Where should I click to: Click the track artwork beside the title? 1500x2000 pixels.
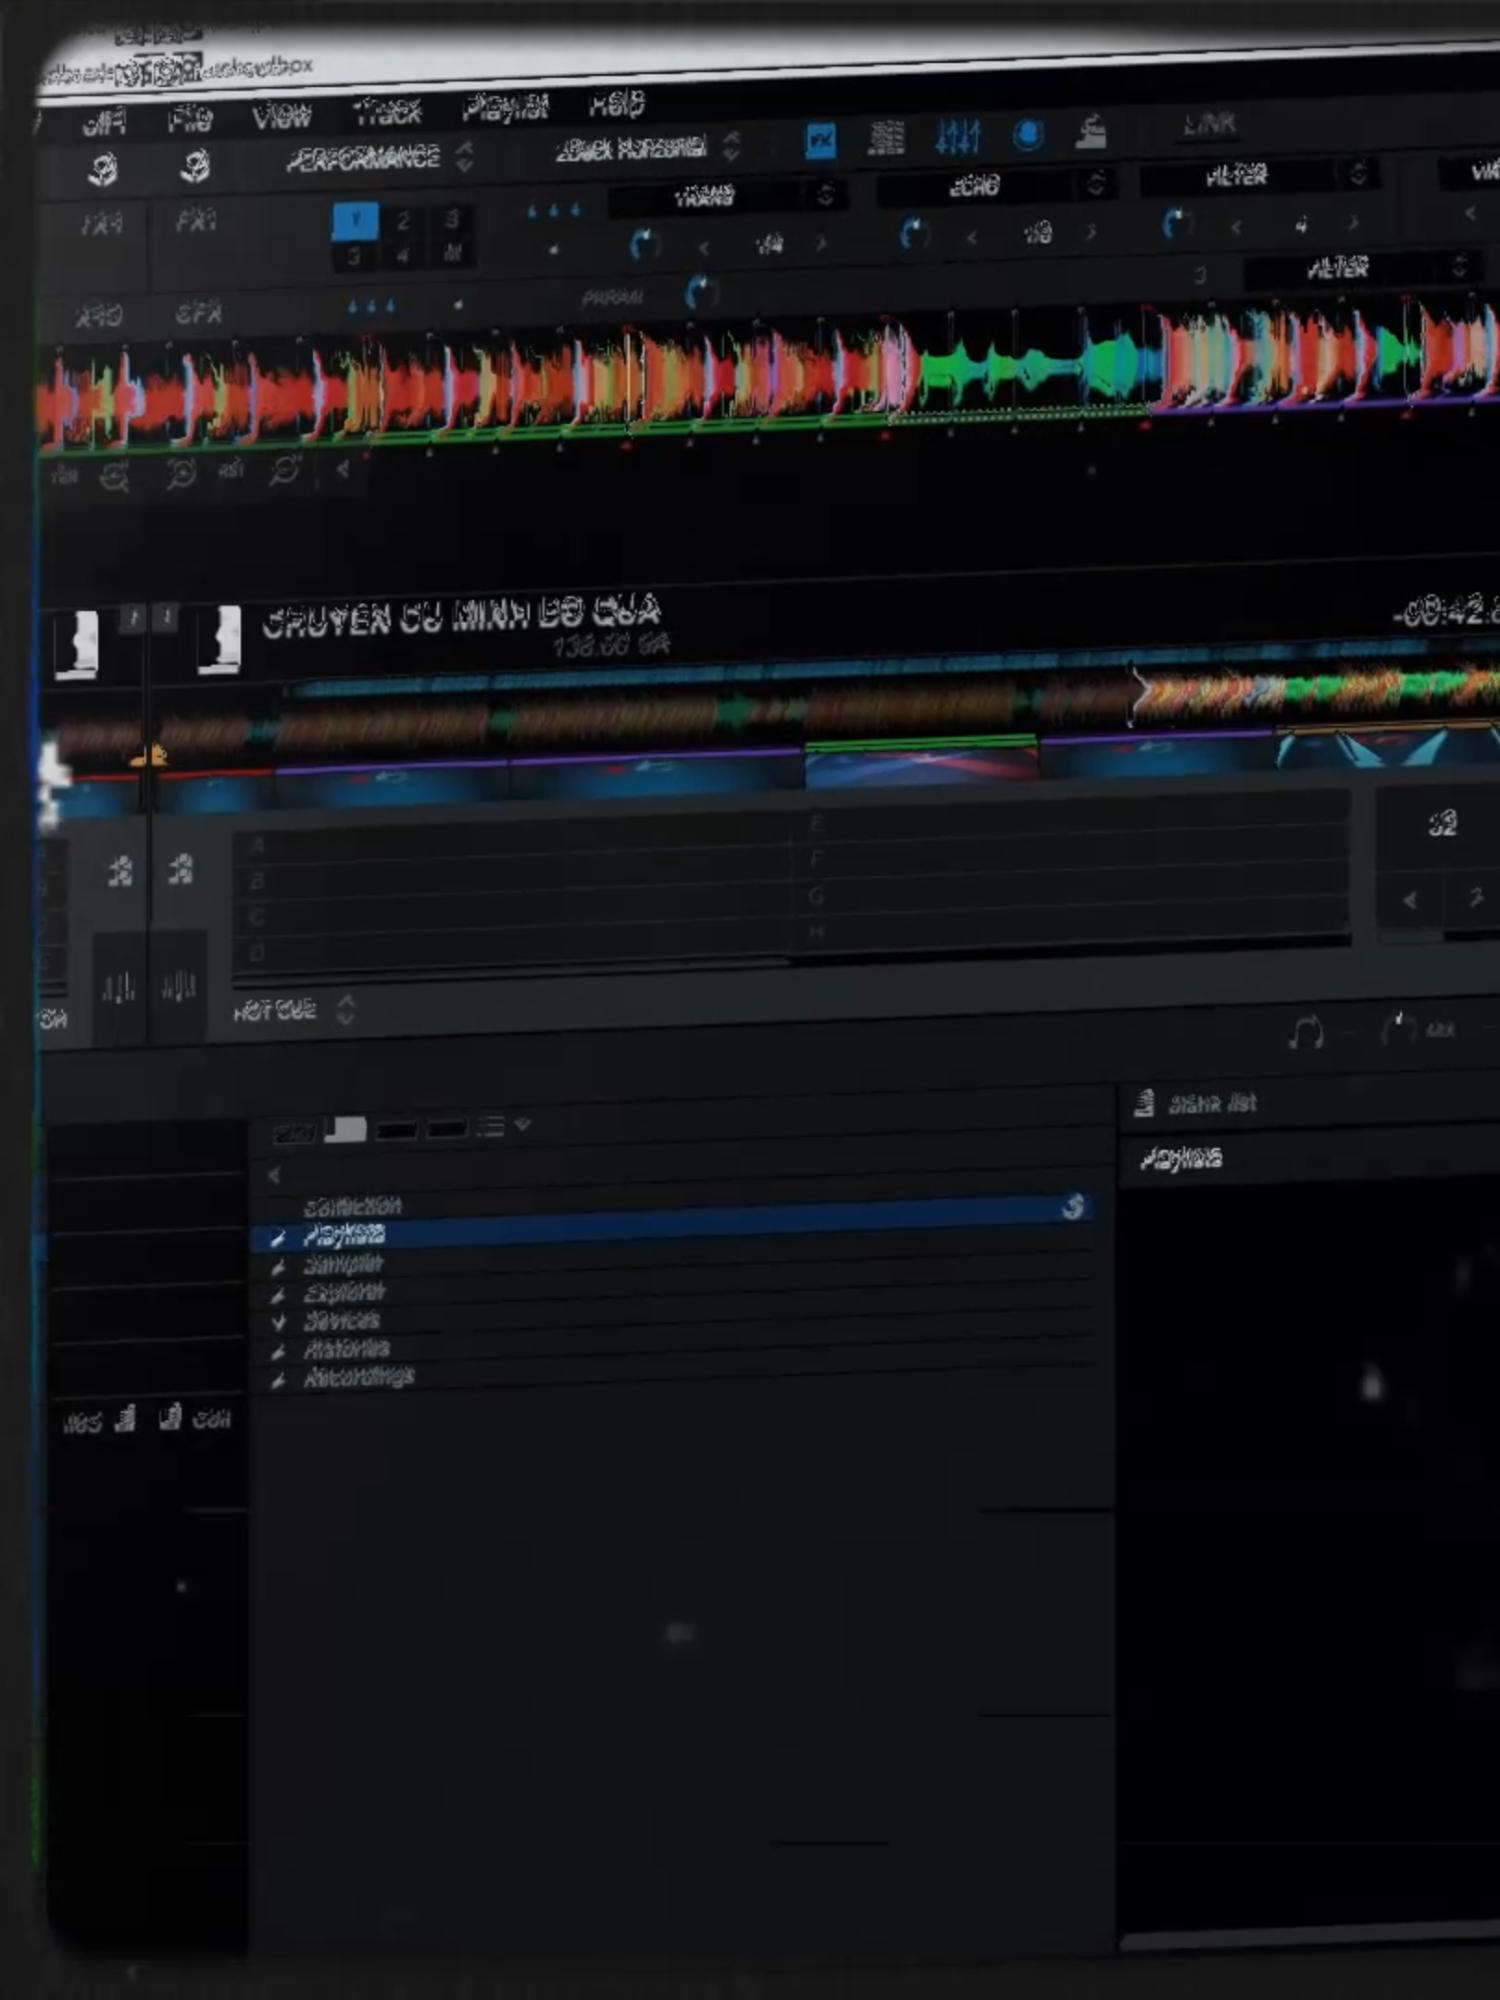point(219,638)
